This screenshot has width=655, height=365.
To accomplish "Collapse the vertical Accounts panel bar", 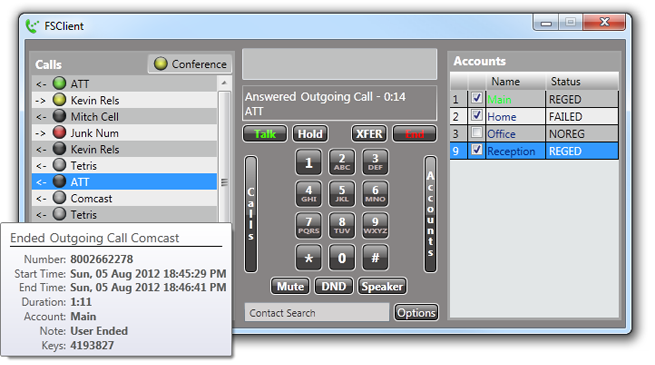I will 430,214.
